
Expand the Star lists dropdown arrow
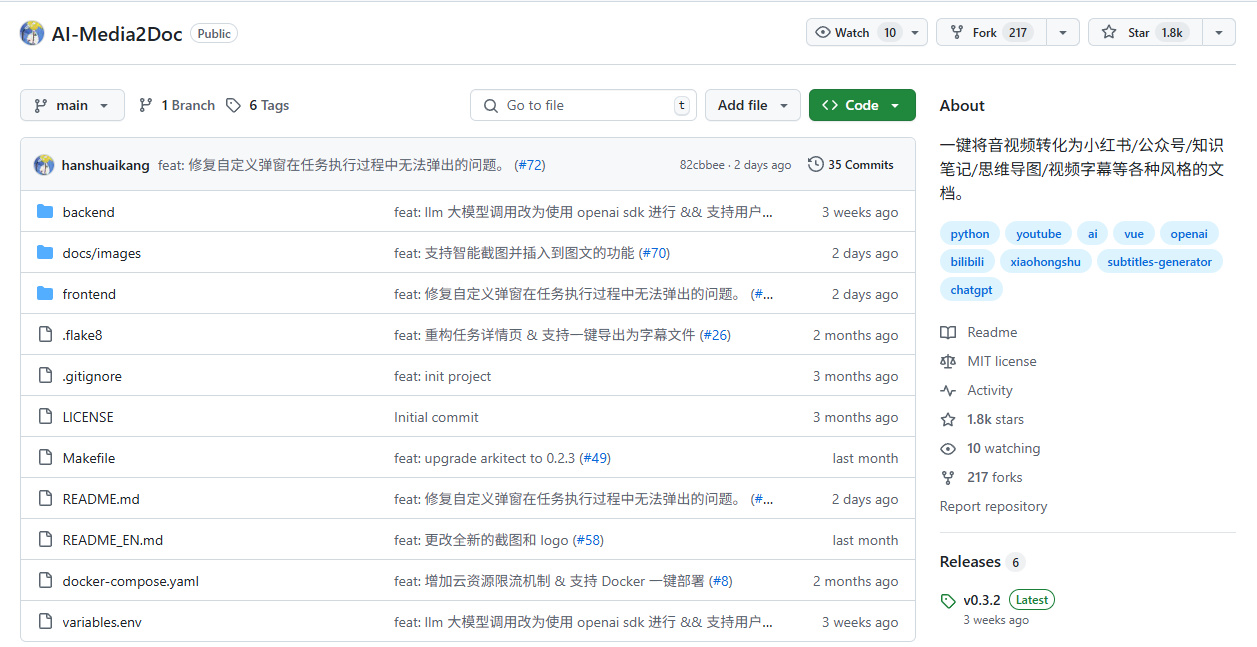tap(1218, 32)
